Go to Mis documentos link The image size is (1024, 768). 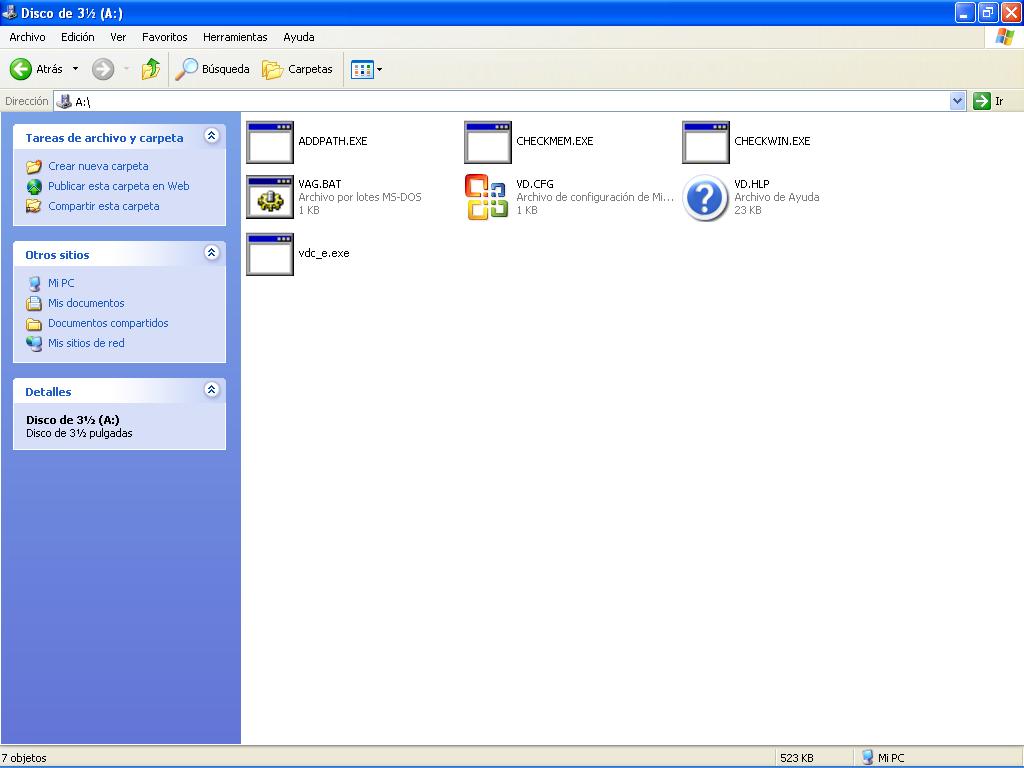tap(86, 303)
